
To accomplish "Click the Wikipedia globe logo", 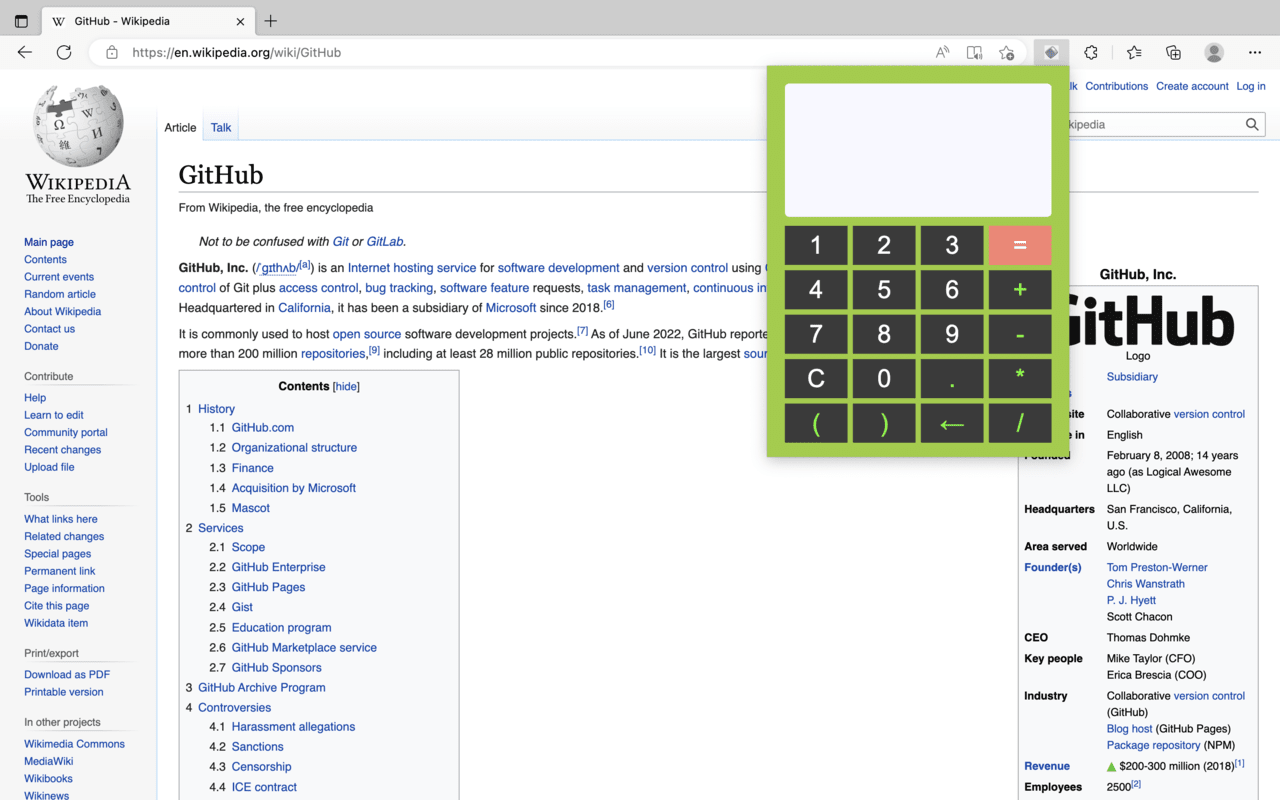I will point(78,125).
